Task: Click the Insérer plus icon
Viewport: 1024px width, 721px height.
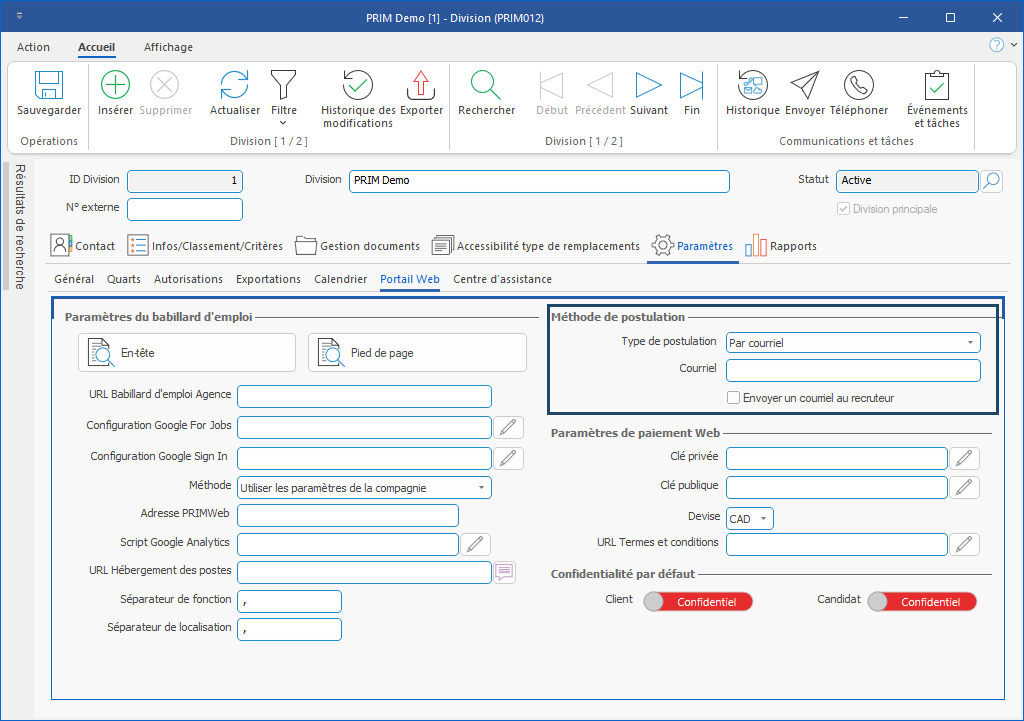Action: click(x=116, y=87)
